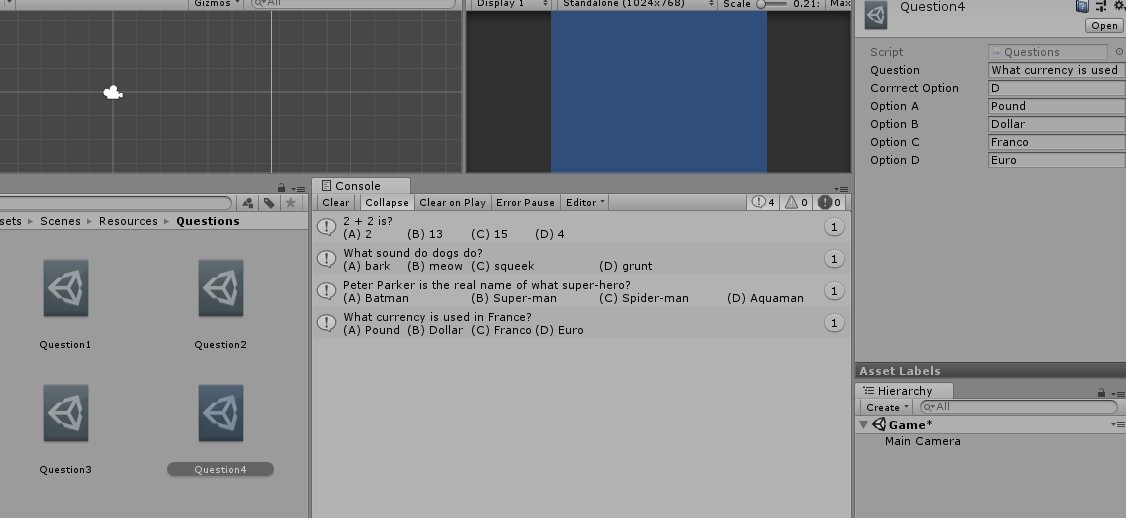Screen dimensions: 1126x518
Task: Click the Script object picker circle
Action: coord(1119,52)
